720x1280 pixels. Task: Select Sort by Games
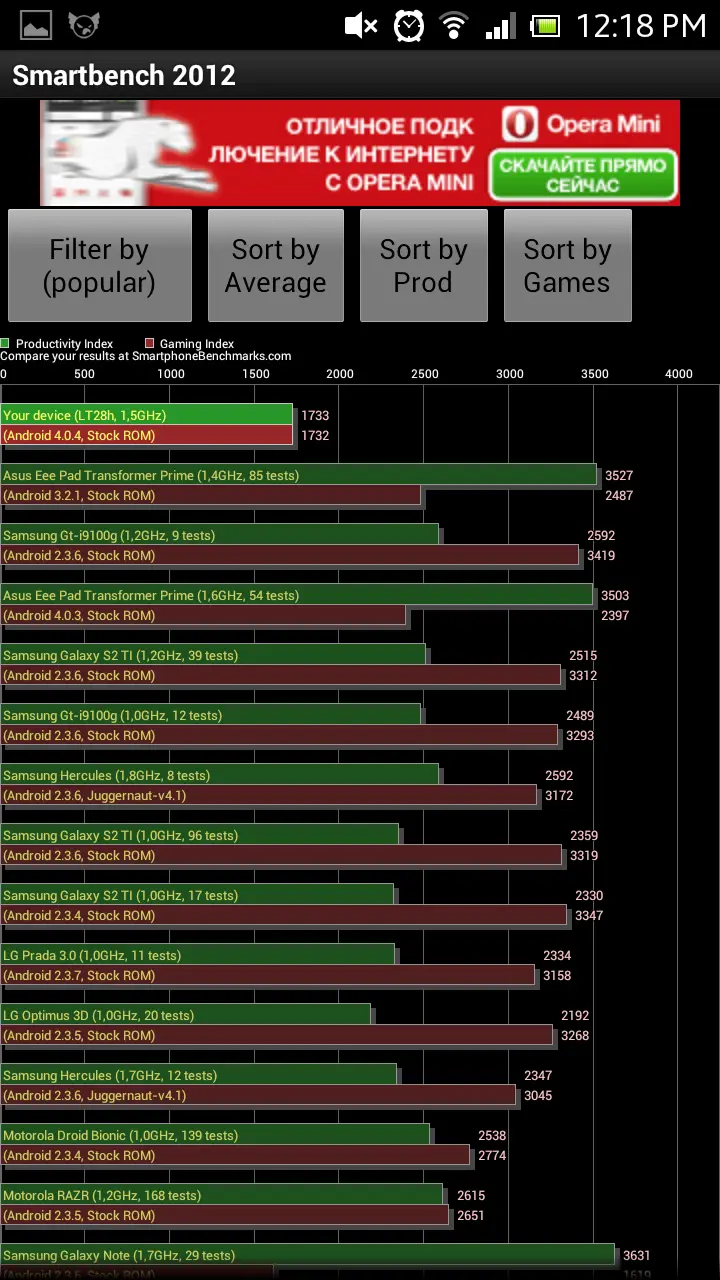point(567,265)
